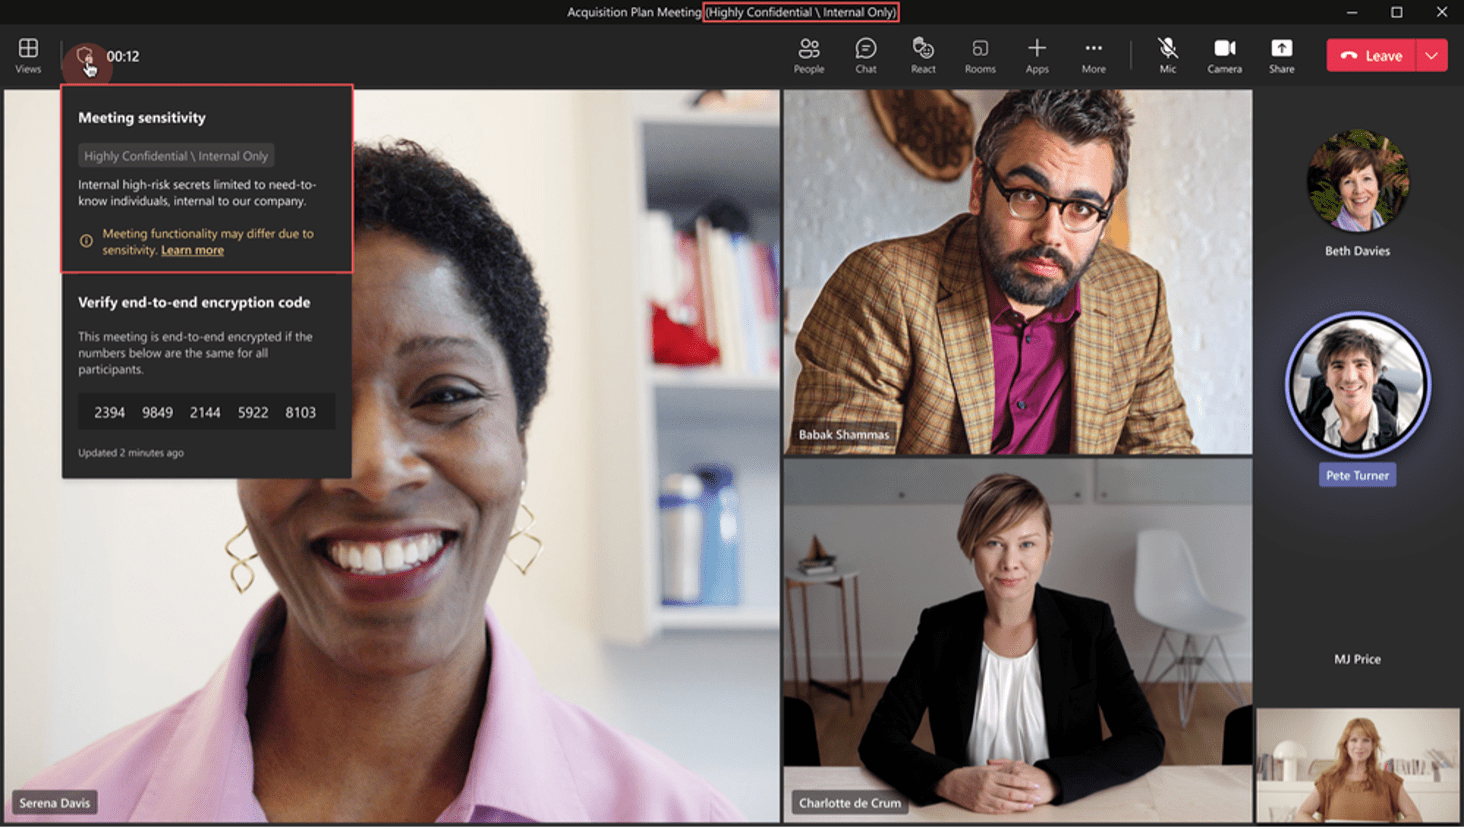The image size is (1464, 829).
Task: Open the React emoji menu
Action: coord(922,55)
